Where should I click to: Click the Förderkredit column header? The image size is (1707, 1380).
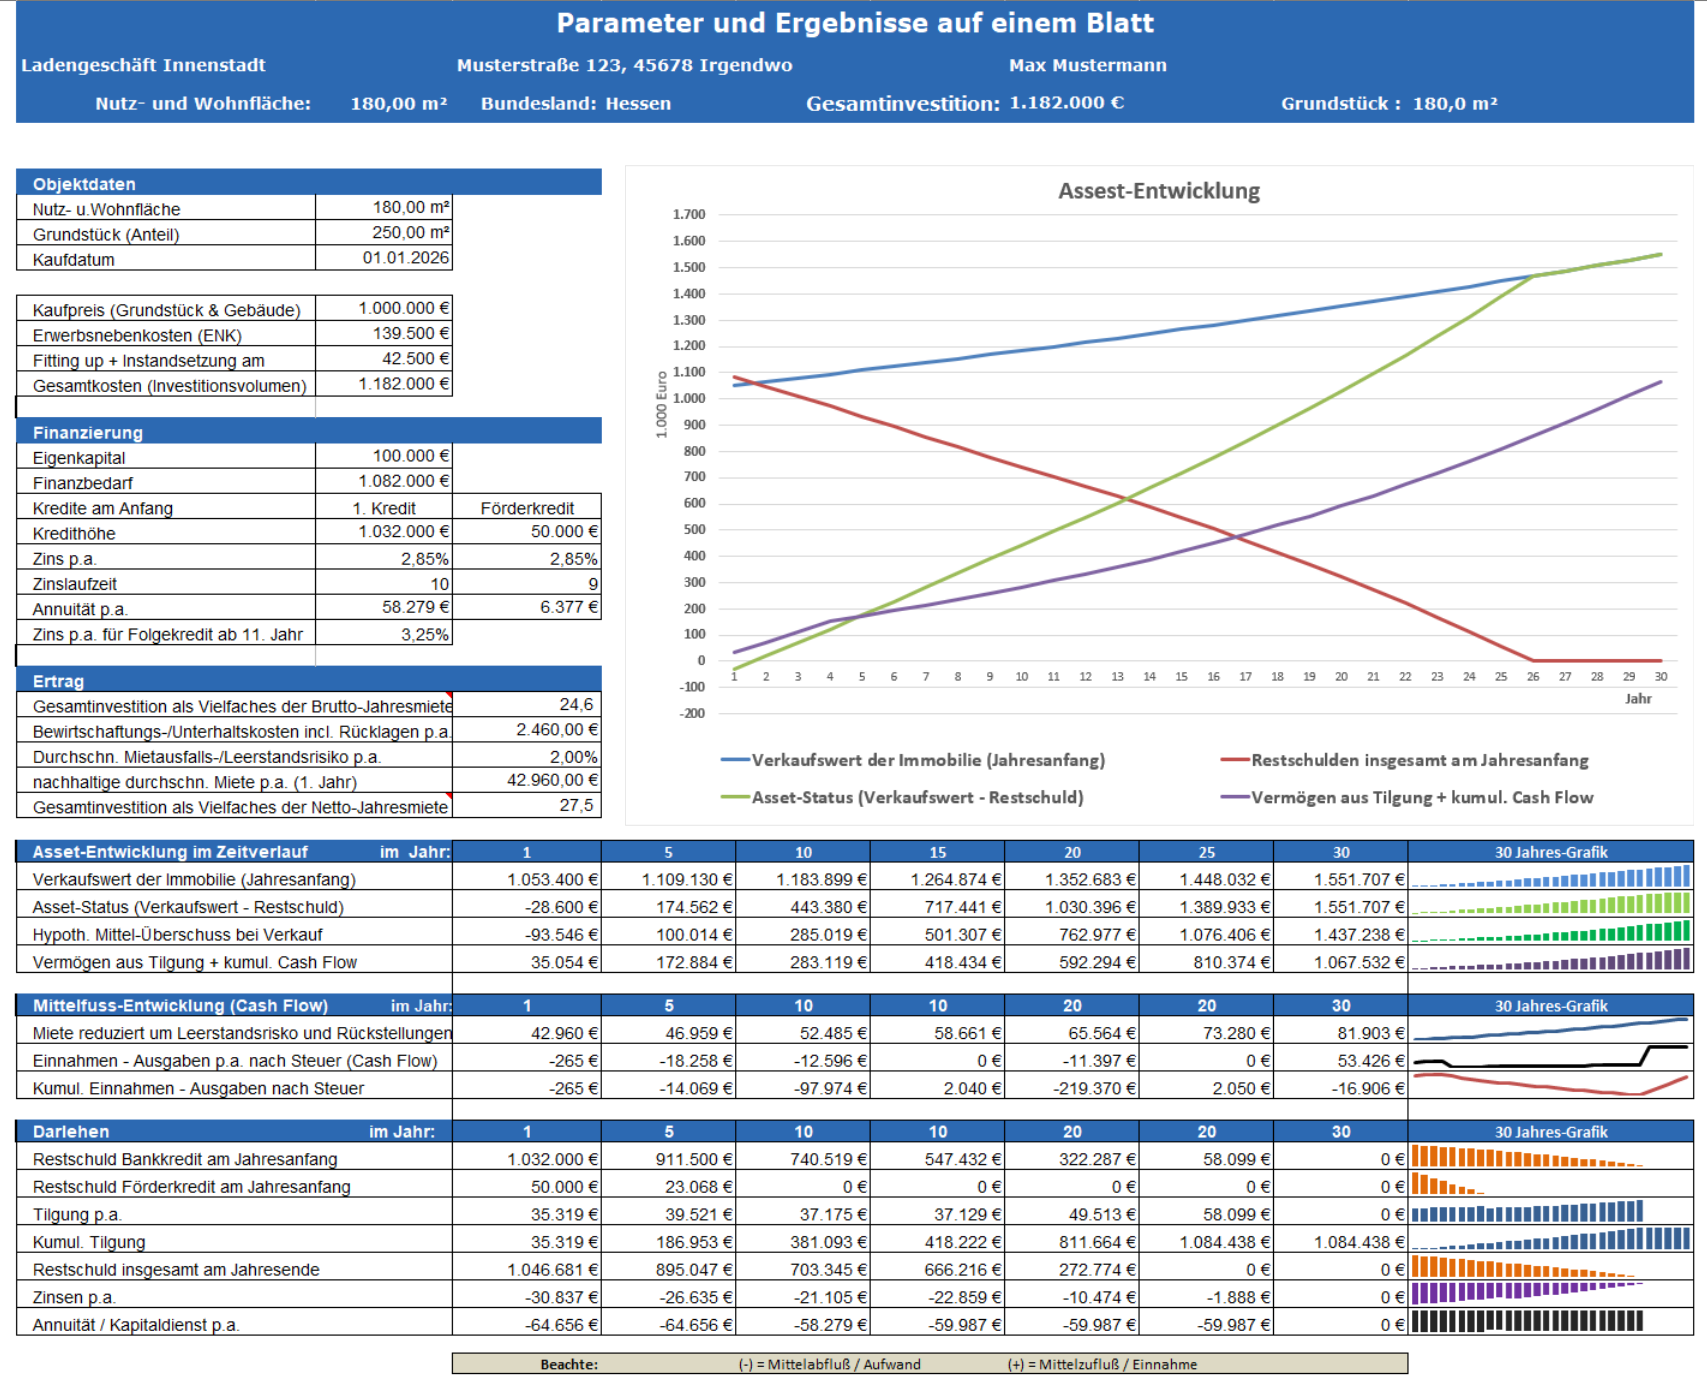coord(527,508)
